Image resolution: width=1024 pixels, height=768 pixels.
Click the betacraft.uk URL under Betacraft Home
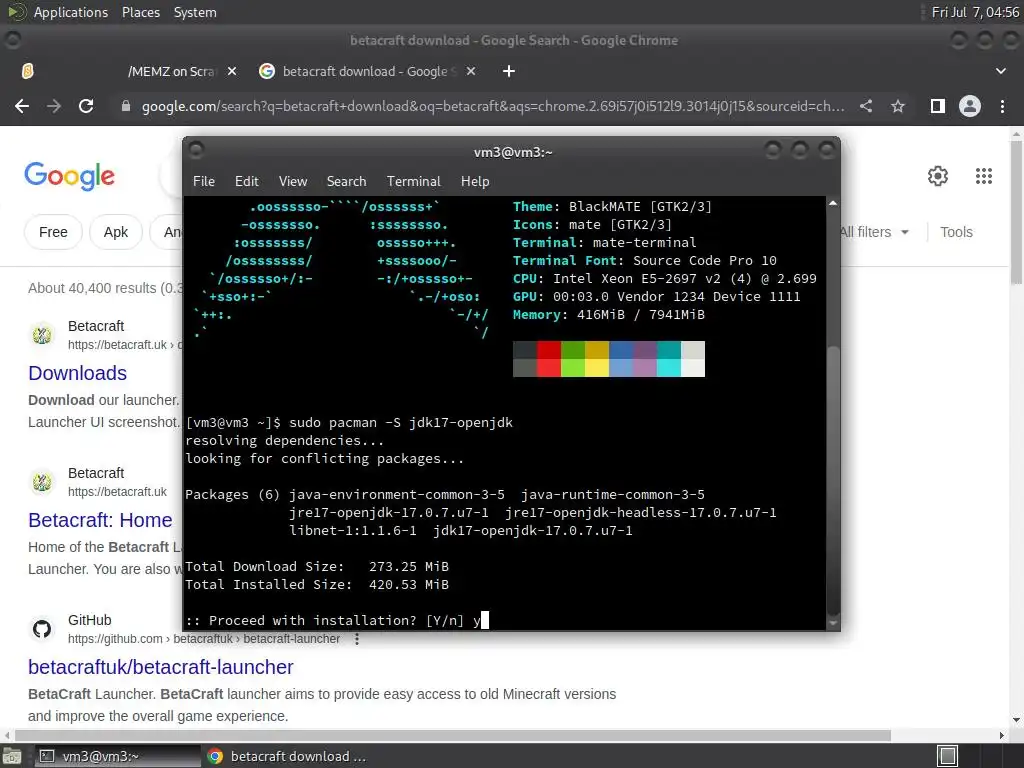[118, 492]
